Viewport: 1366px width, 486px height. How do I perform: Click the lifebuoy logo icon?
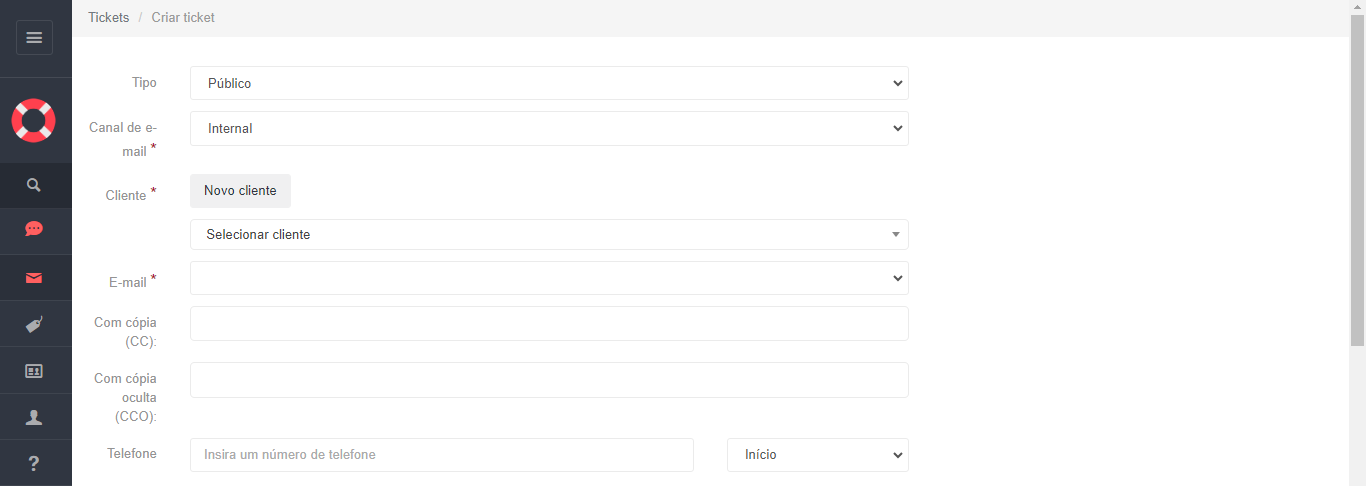point(34,120)
